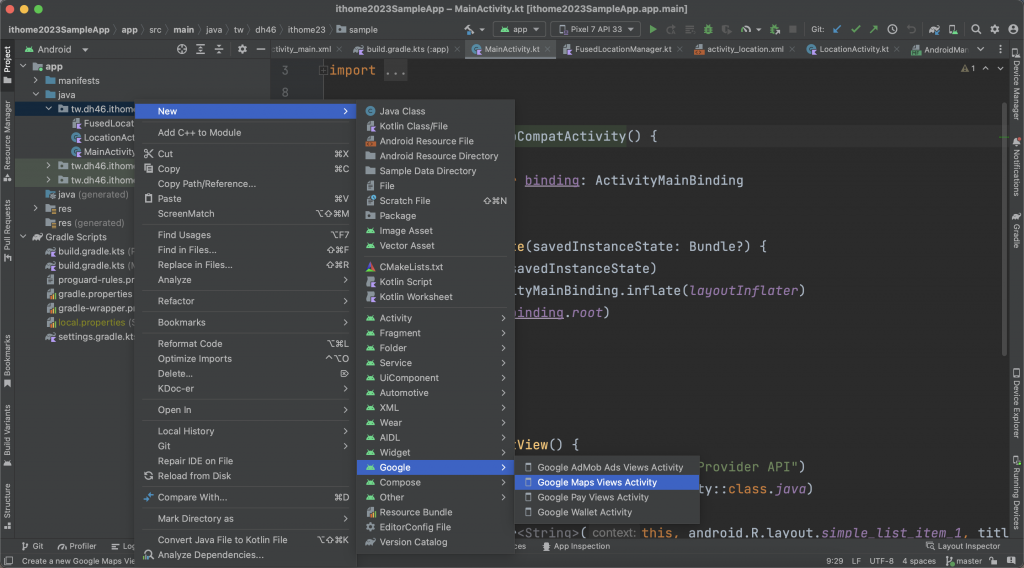Expand the res folder

click(36, 208)
